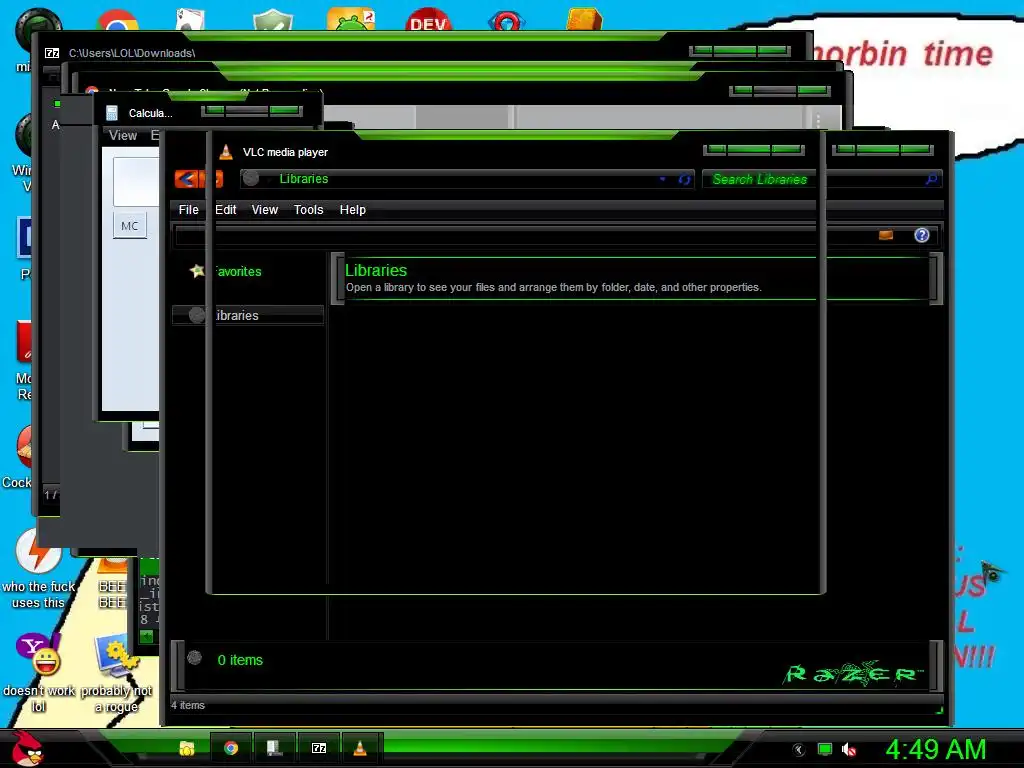The image size is (1024, 768).
Task: Click the Calculator MC button
Action: 129,226
